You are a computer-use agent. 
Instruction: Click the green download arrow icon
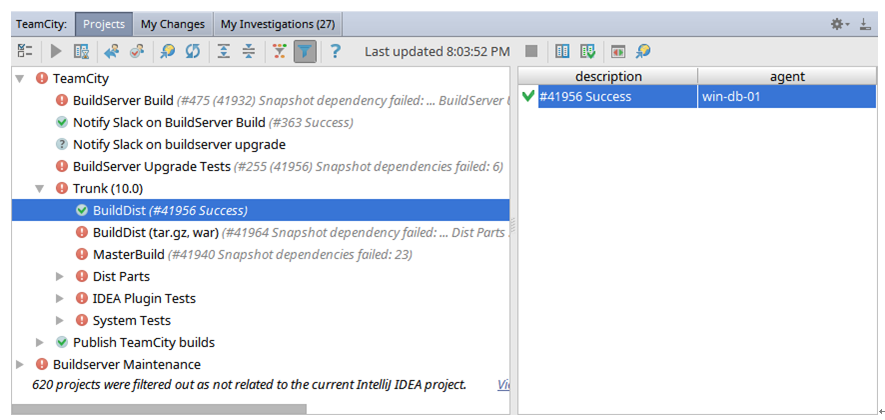point(588,51)
